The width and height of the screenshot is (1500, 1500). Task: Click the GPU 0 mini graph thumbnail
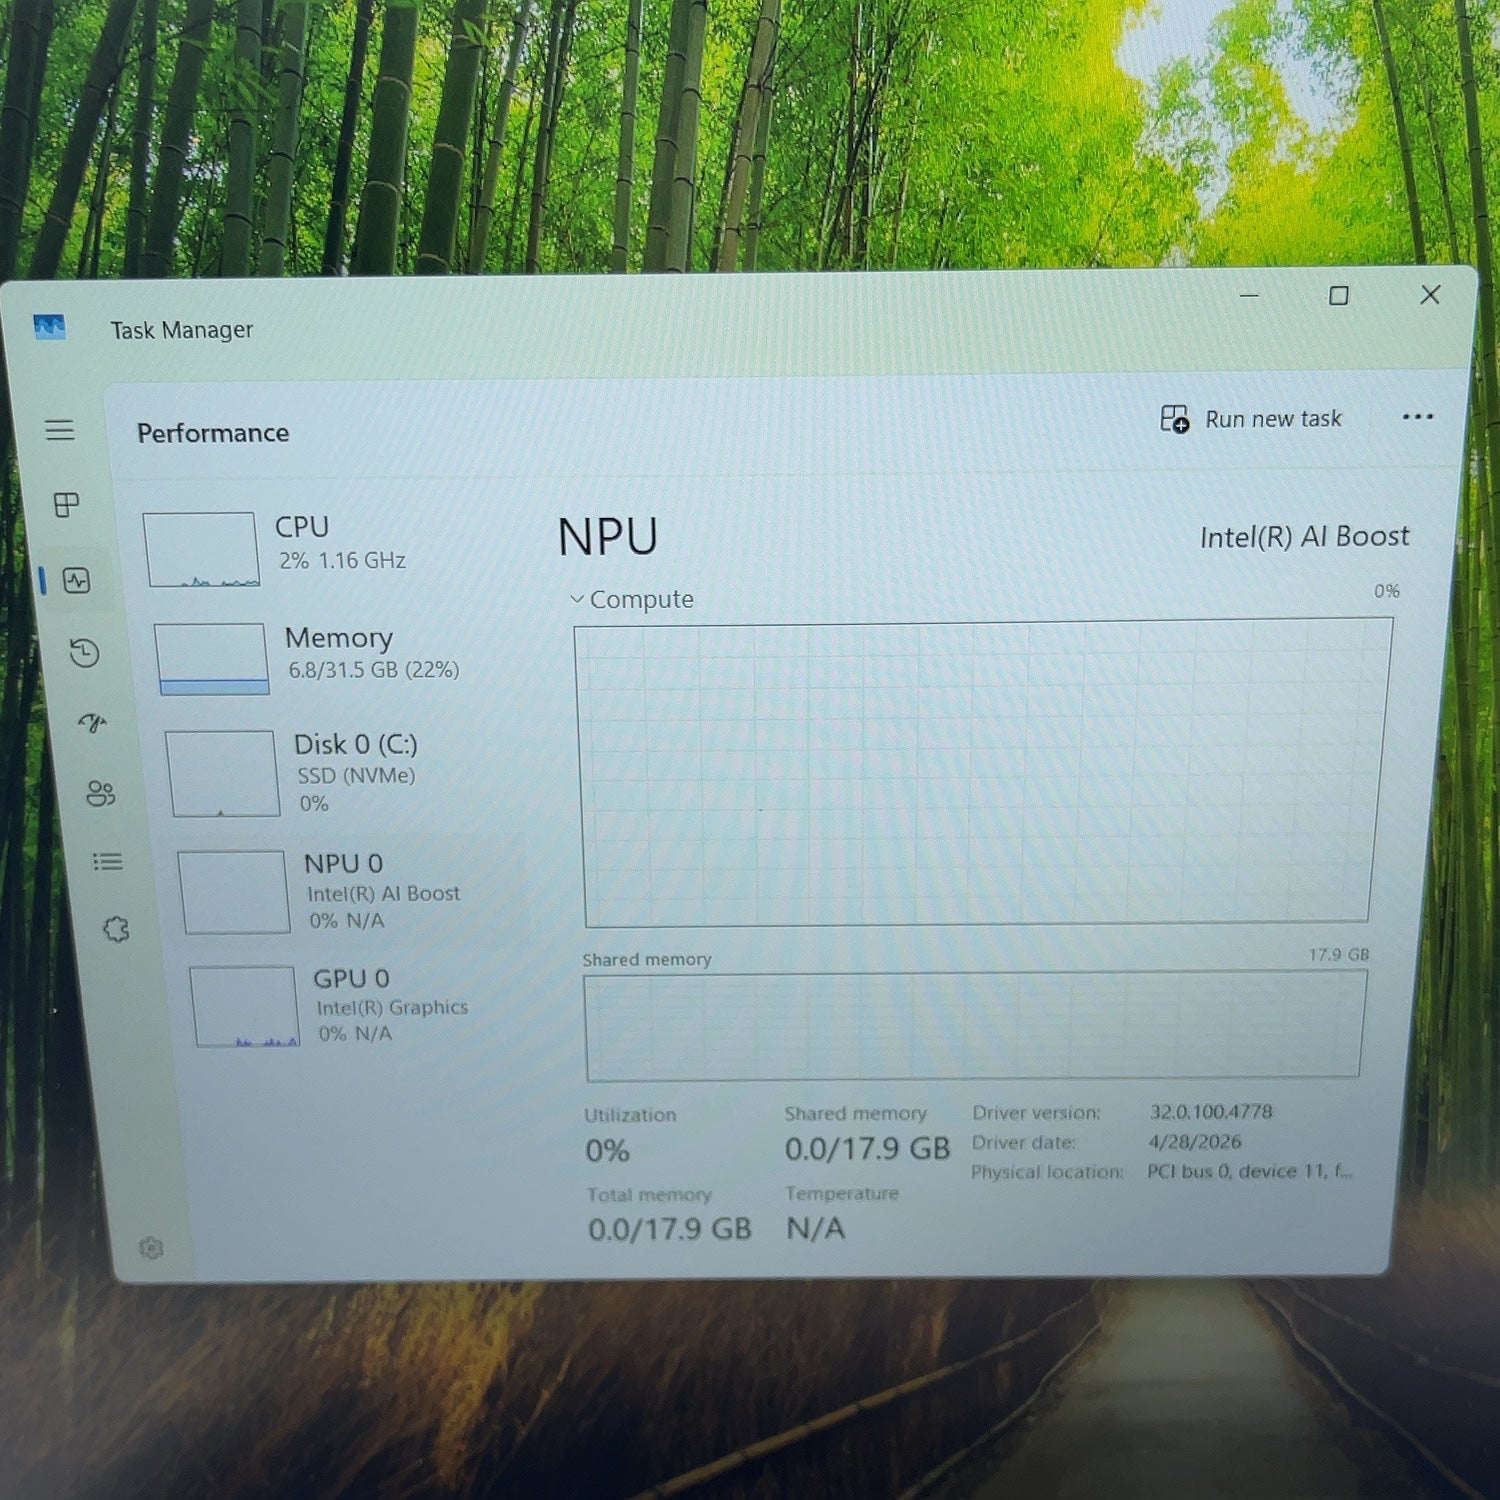[245, 1006]
